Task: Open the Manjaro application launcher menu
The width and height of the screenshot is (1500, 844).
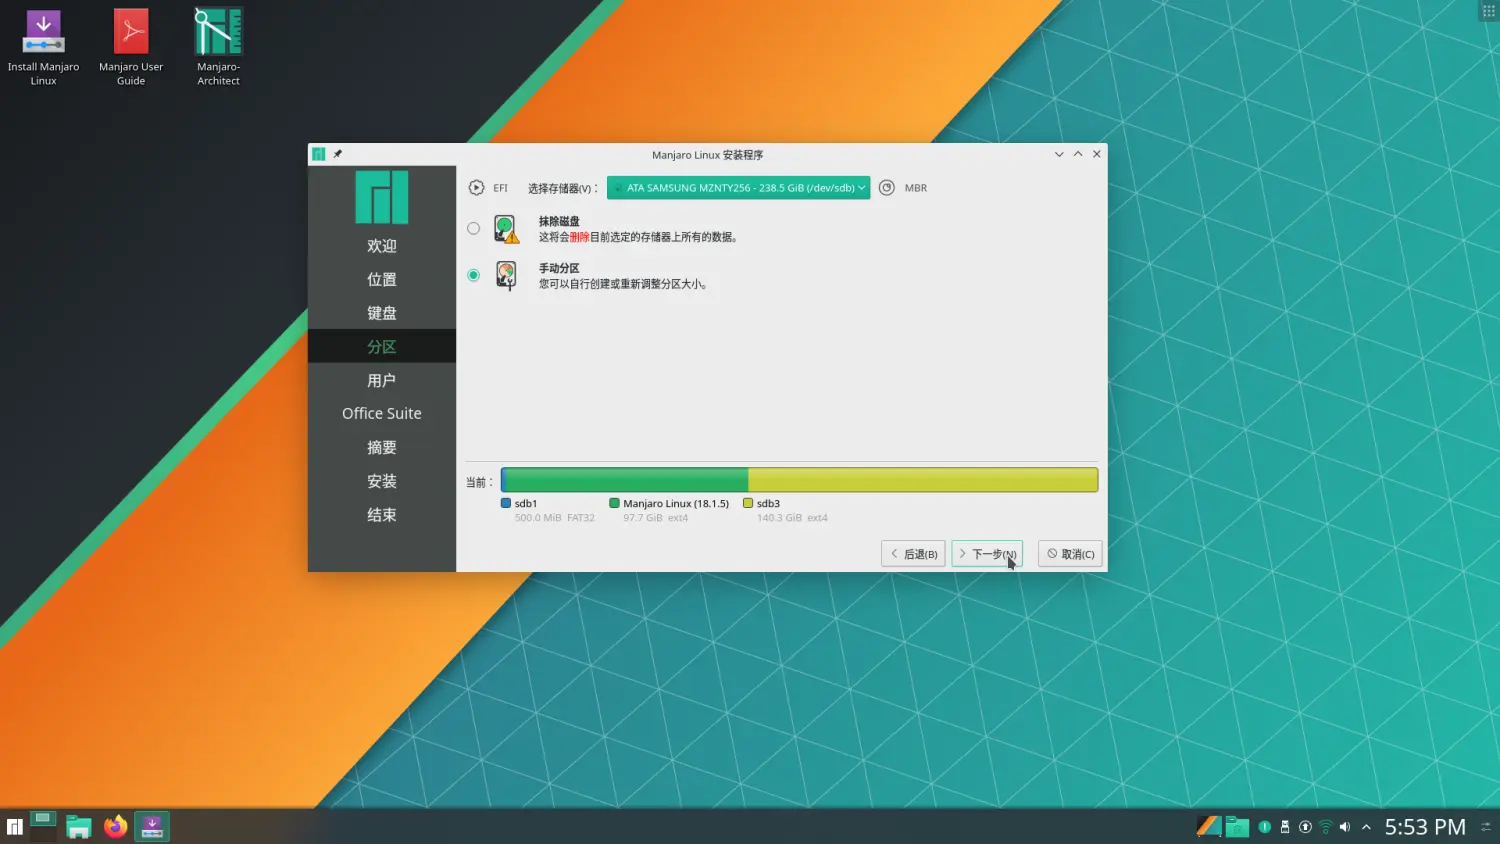Action: (14, 826)
